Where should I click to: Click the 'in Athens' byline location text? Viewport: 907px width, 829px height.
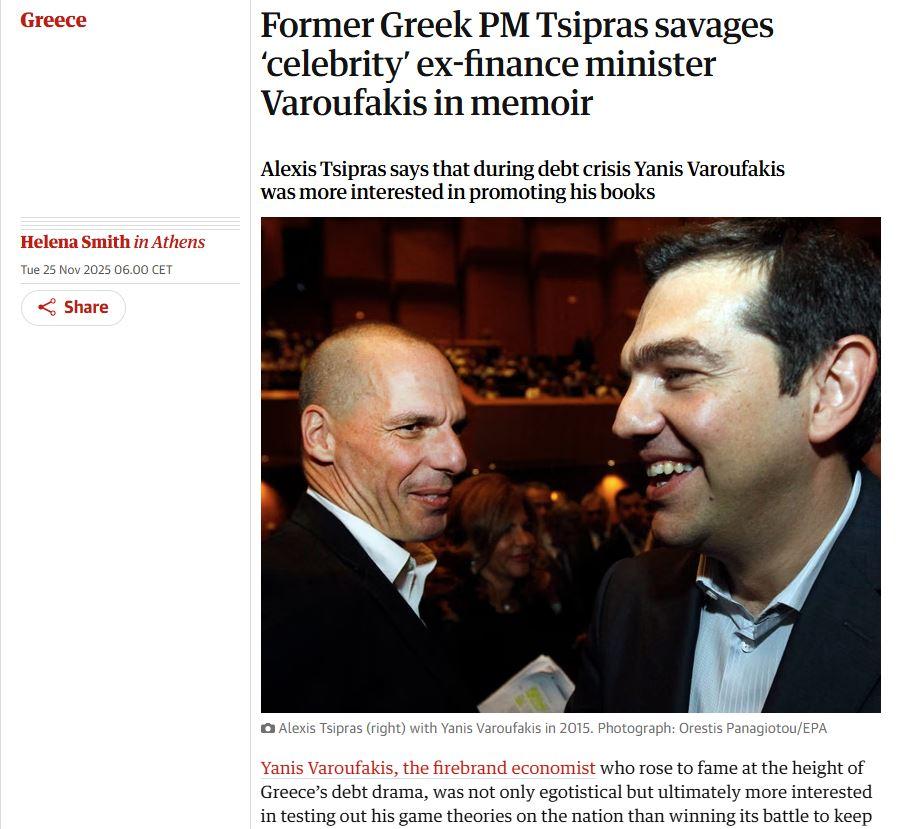coord(169,242)
